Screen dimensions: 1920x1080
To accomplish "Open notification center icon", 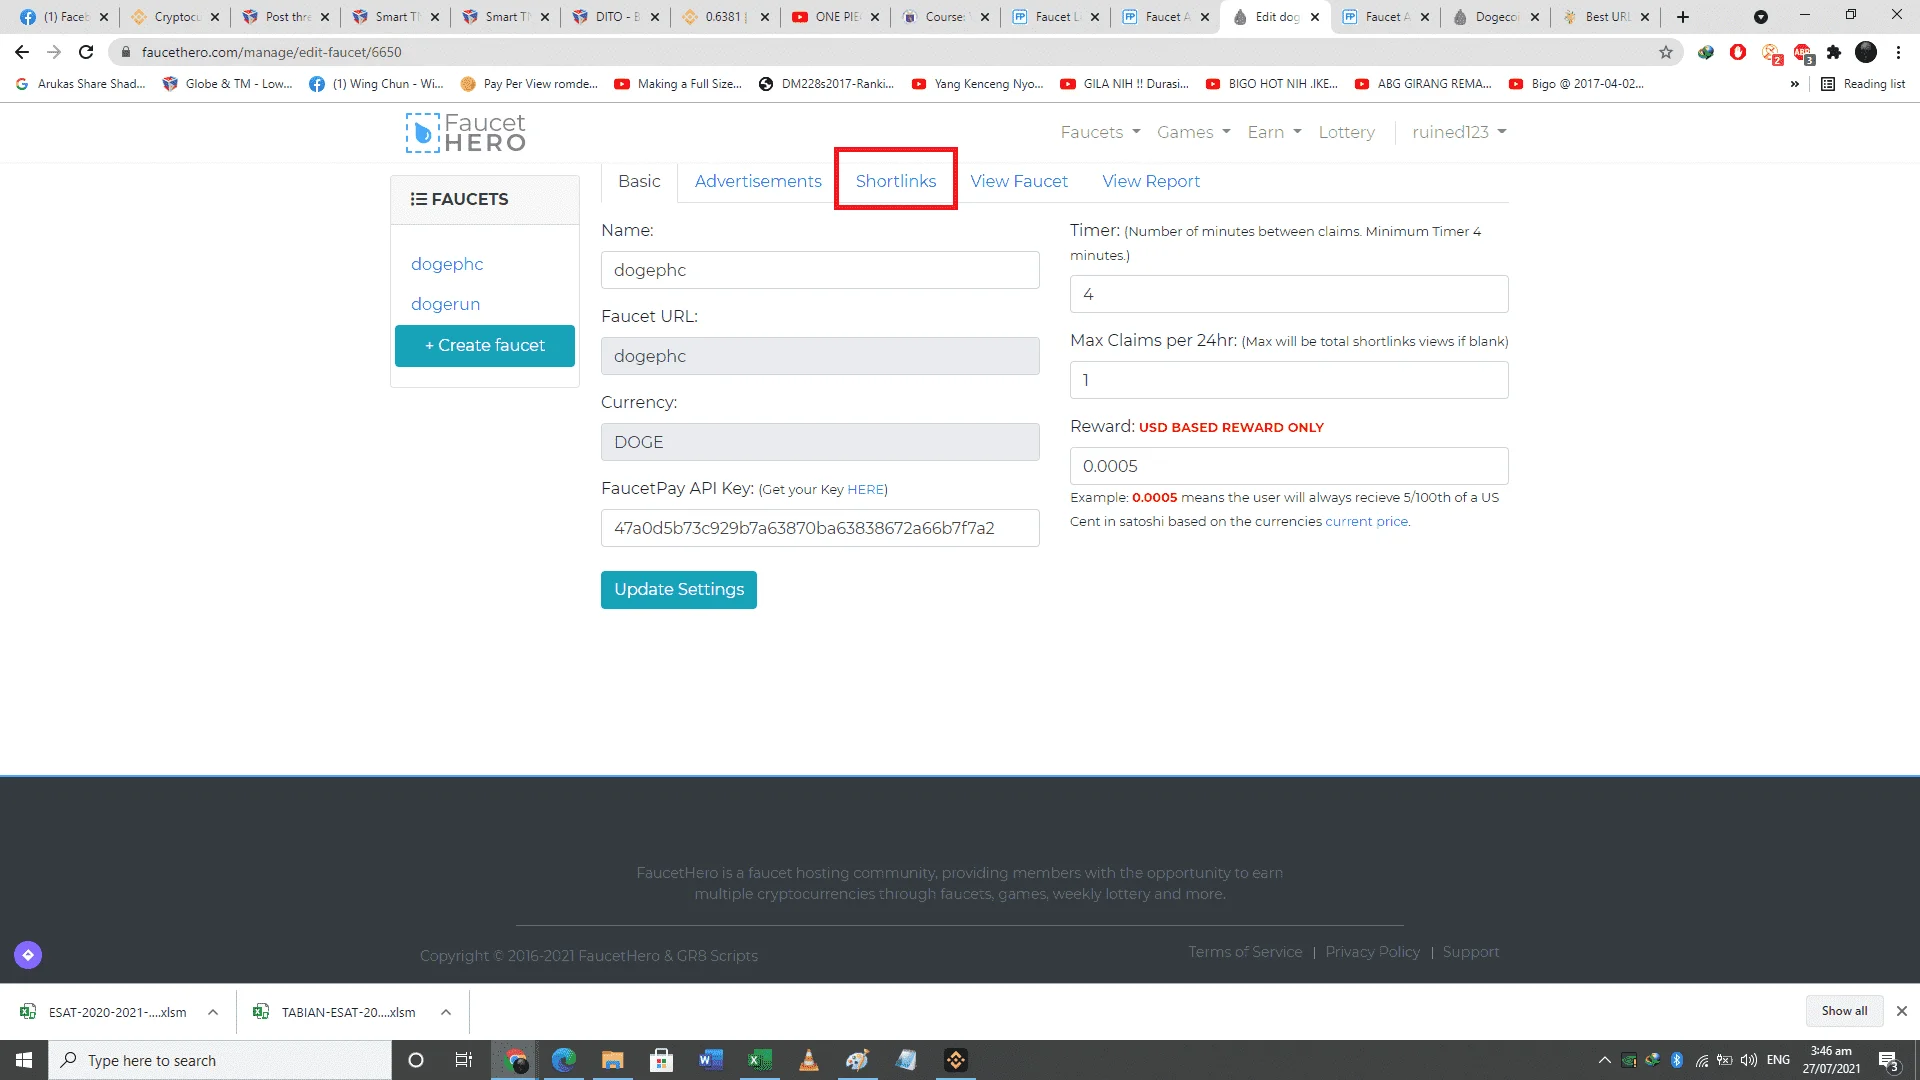I will [1888, 1060].
